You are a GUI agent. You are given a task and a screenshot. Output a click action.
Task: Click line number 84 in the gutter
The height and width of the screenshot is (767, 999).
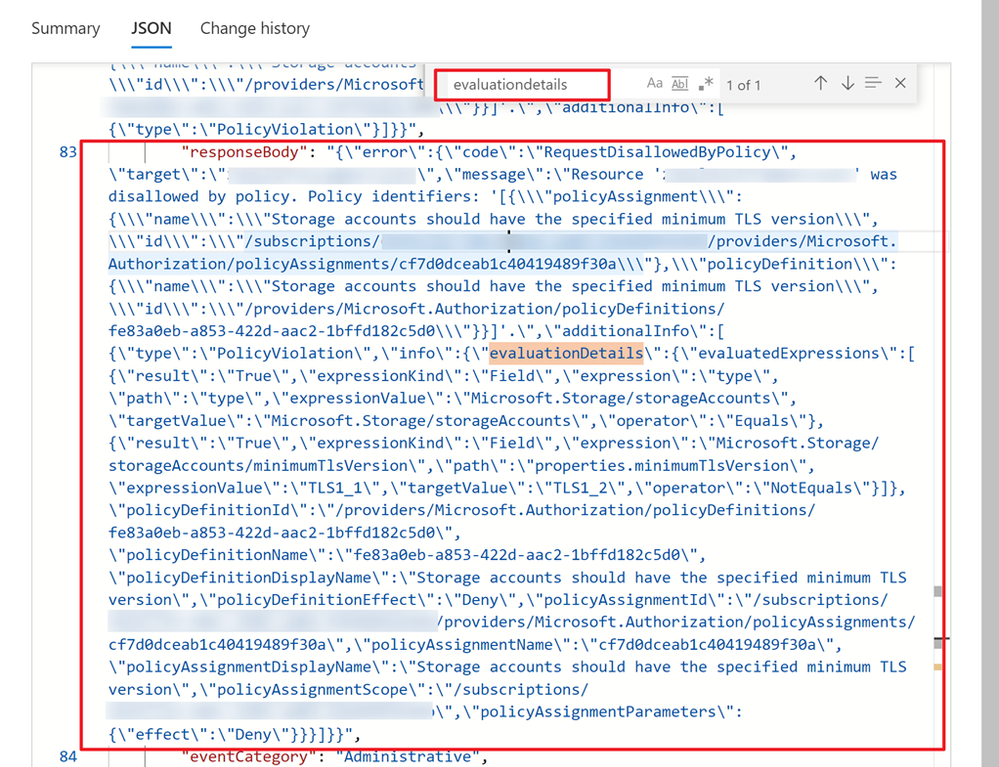(68, 757)
